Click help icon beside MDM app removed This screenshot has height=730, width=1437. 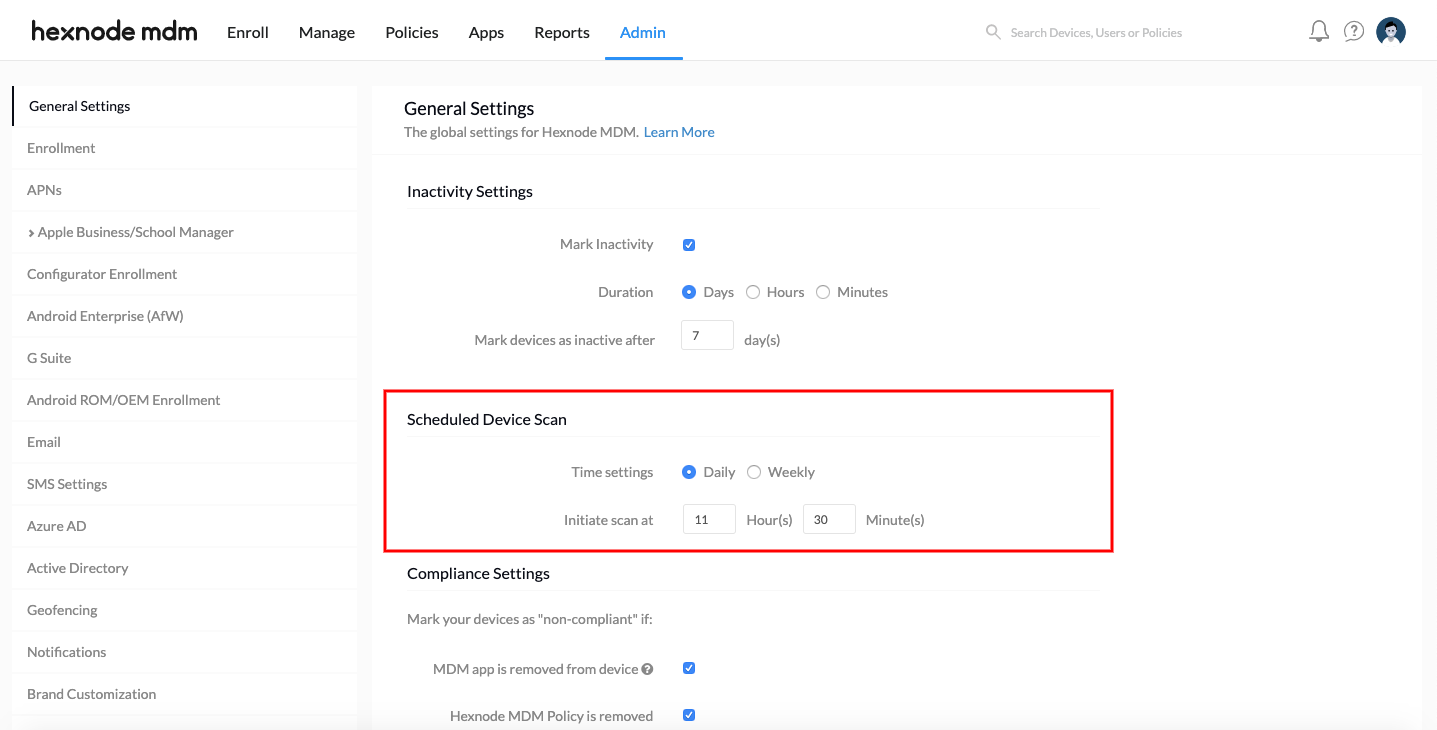pyautogui.click(x=647, y=669)
